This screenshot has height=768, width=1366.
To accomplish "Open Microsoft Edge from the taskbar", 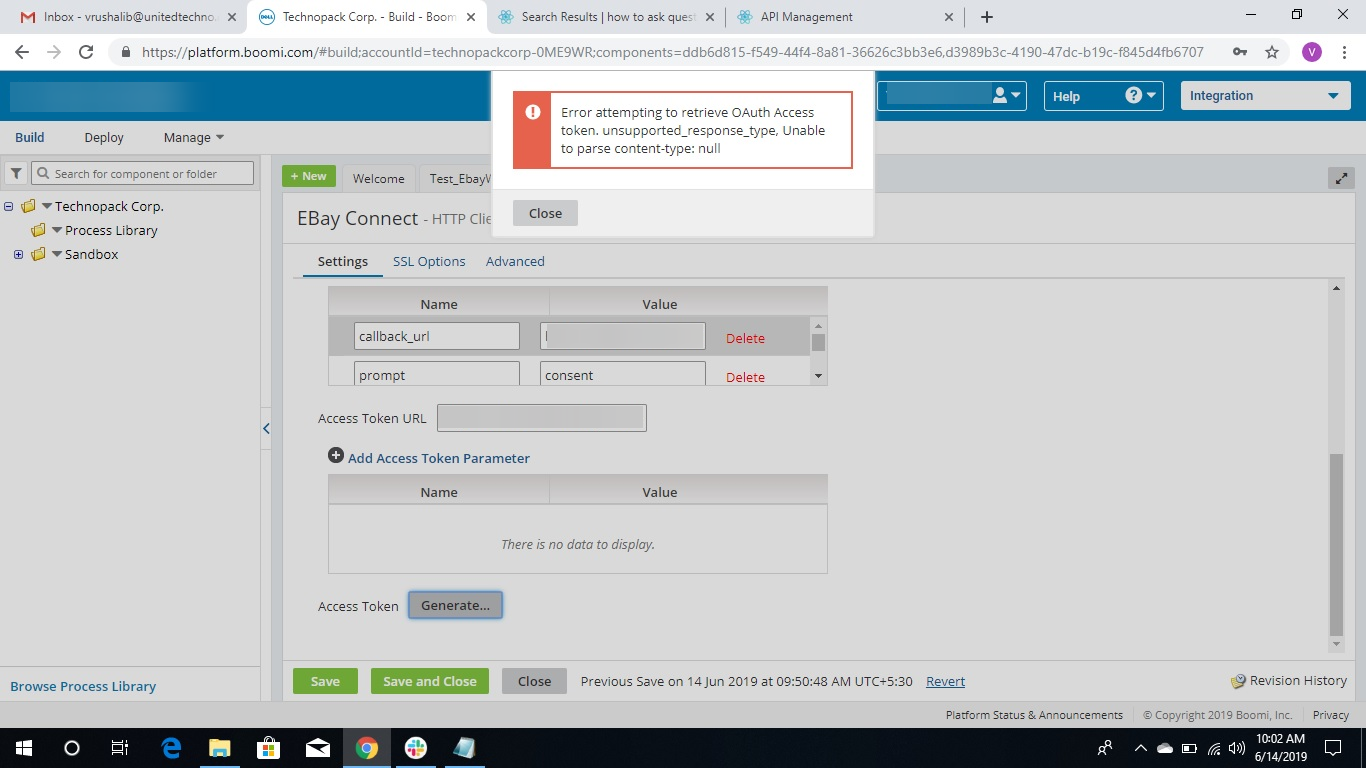I will [171, 748].
